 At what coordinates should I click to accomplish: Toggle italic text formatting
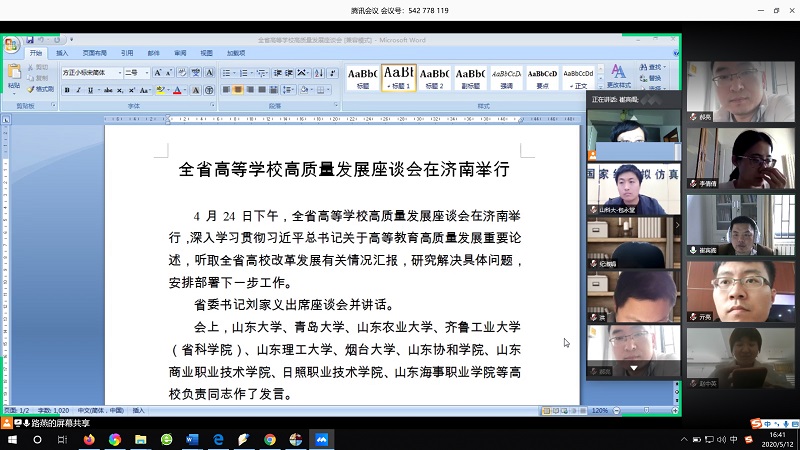(x=79, y=90)
